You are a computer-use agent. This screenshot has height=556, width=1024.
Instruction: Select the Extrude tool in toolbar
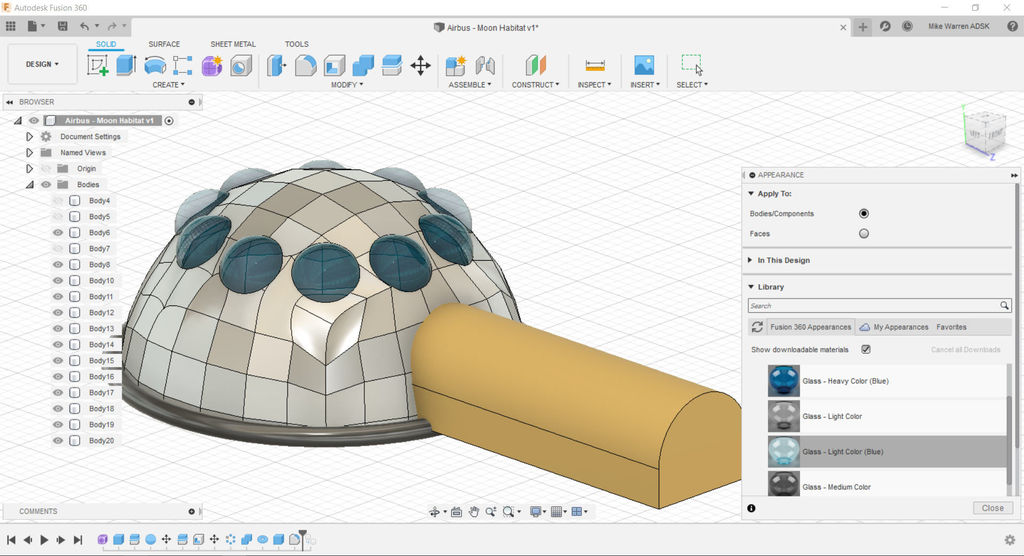(x=126, y=66)
